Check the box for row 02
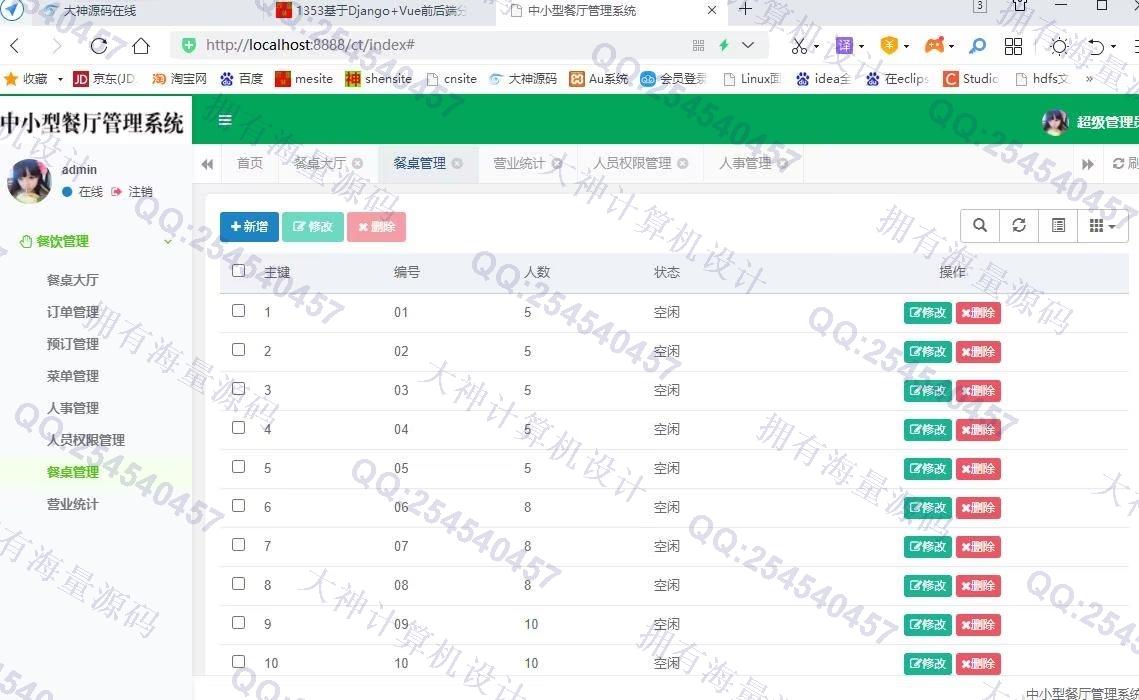The width and height of the screenshot is (1139, 700). [238, 349]
